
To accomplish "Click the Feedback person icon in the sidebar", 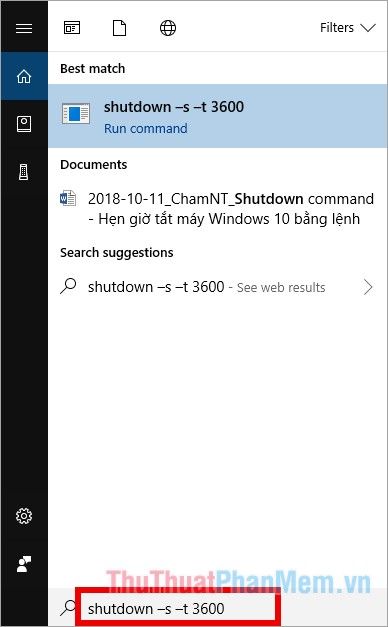I will point(24,564).
